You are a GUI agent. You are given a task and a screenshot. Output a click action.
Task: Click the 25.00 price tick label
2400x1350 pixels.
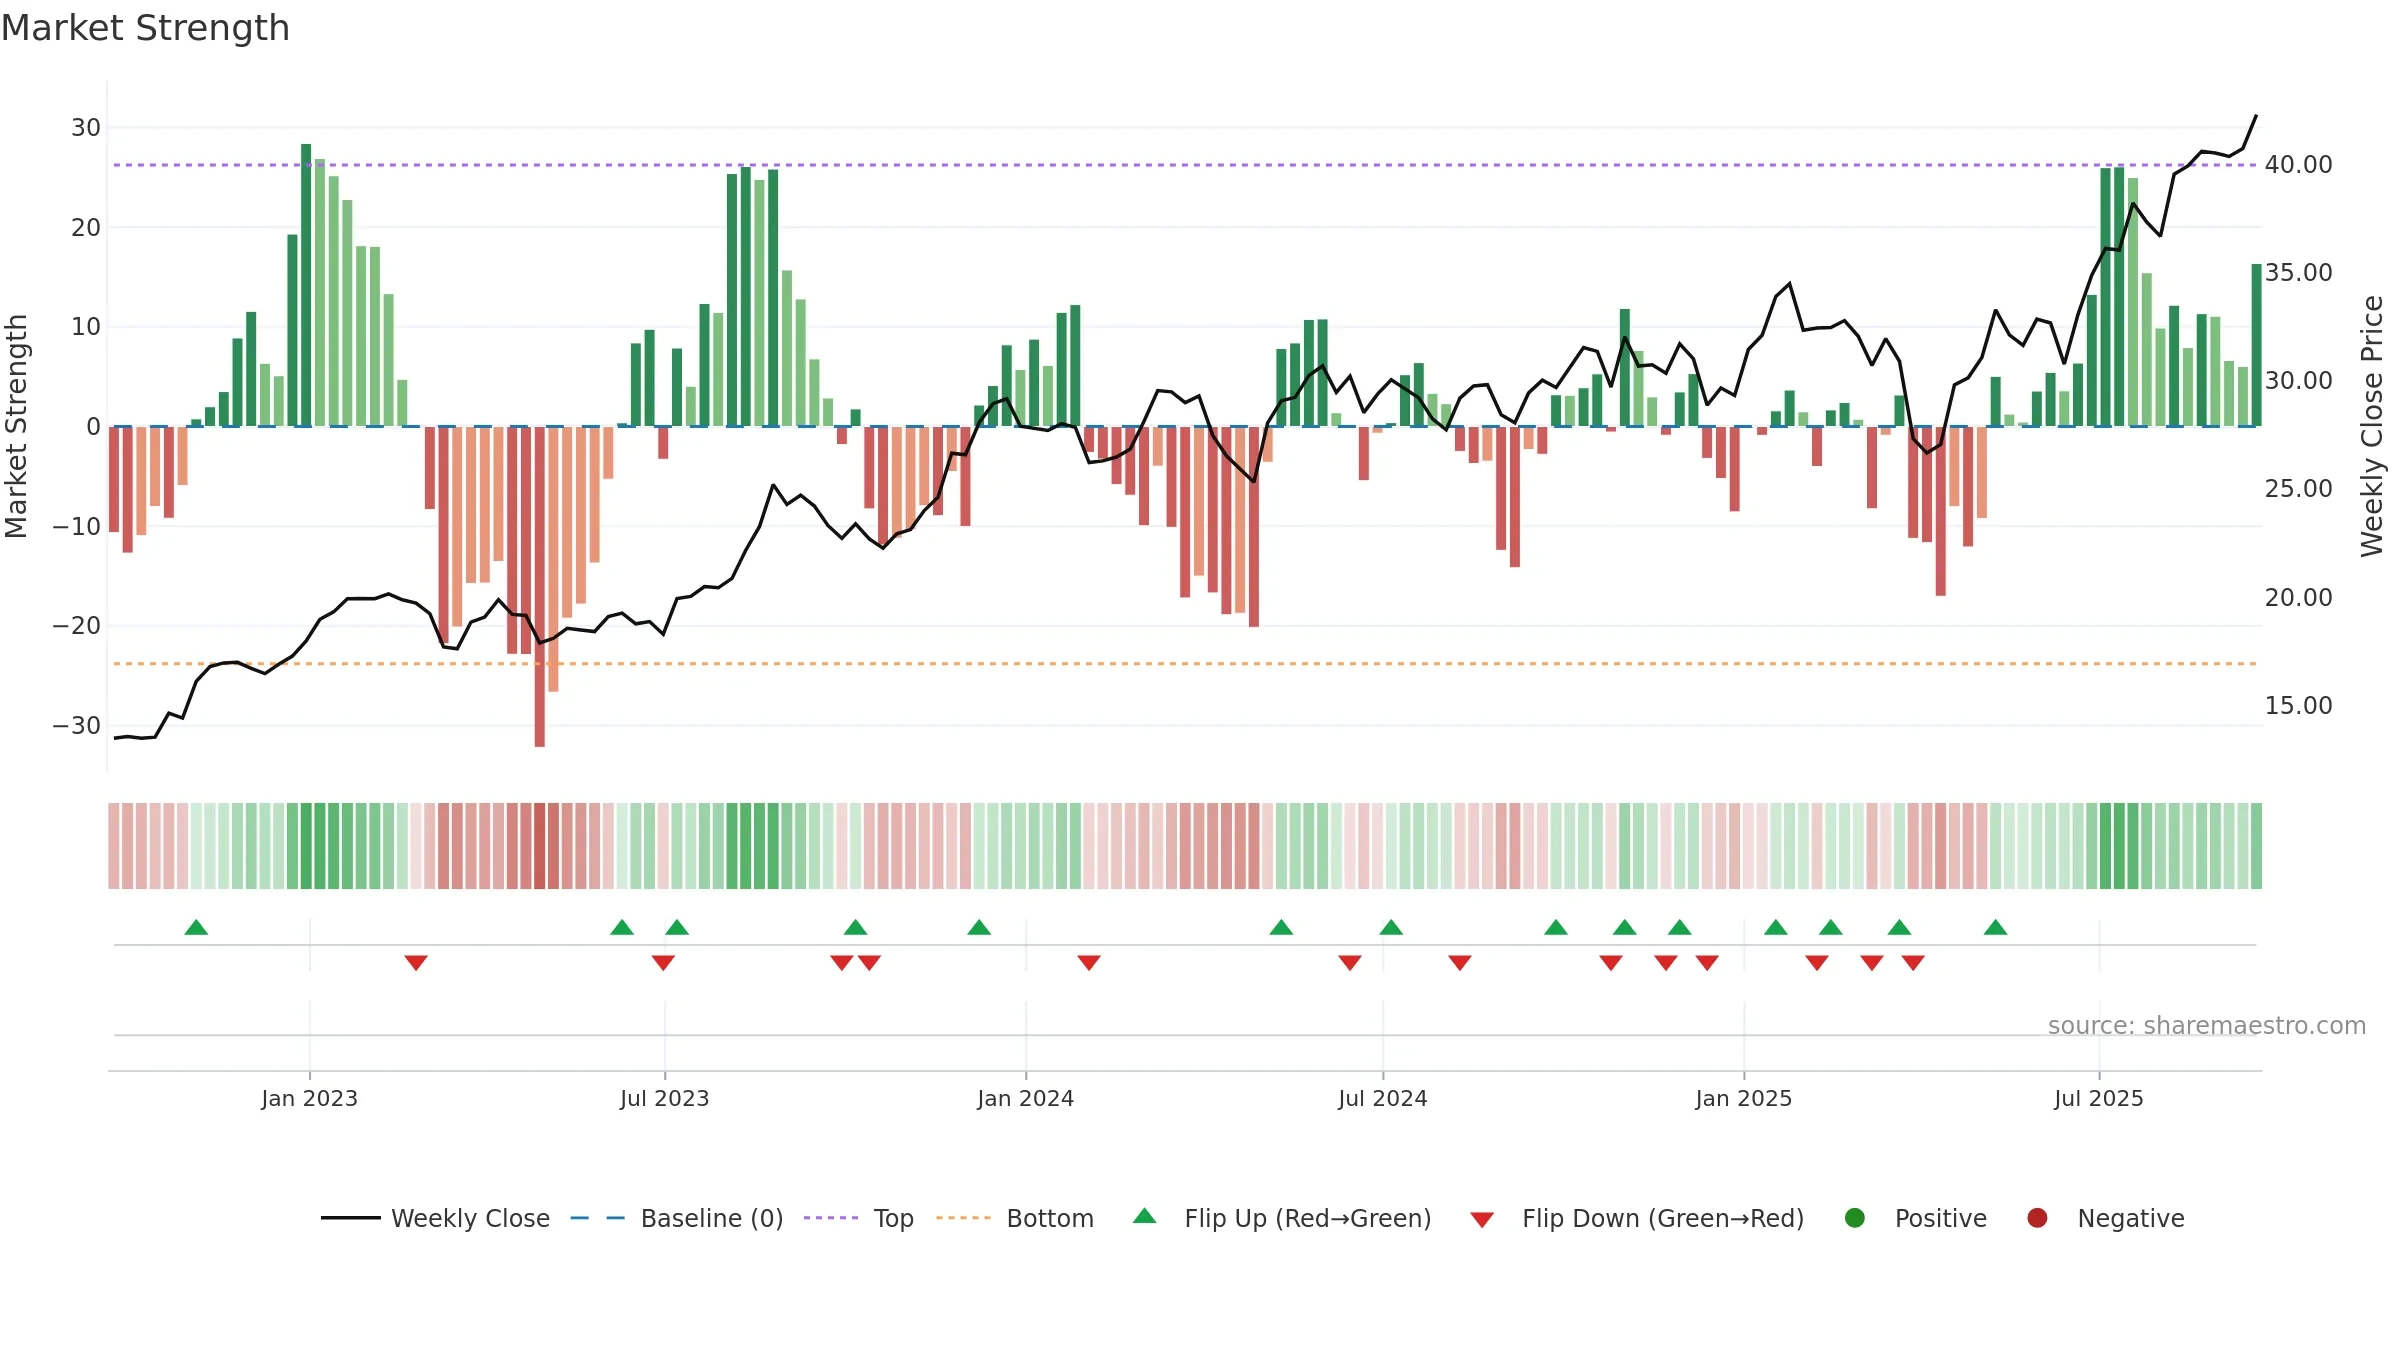(2298, 488)
